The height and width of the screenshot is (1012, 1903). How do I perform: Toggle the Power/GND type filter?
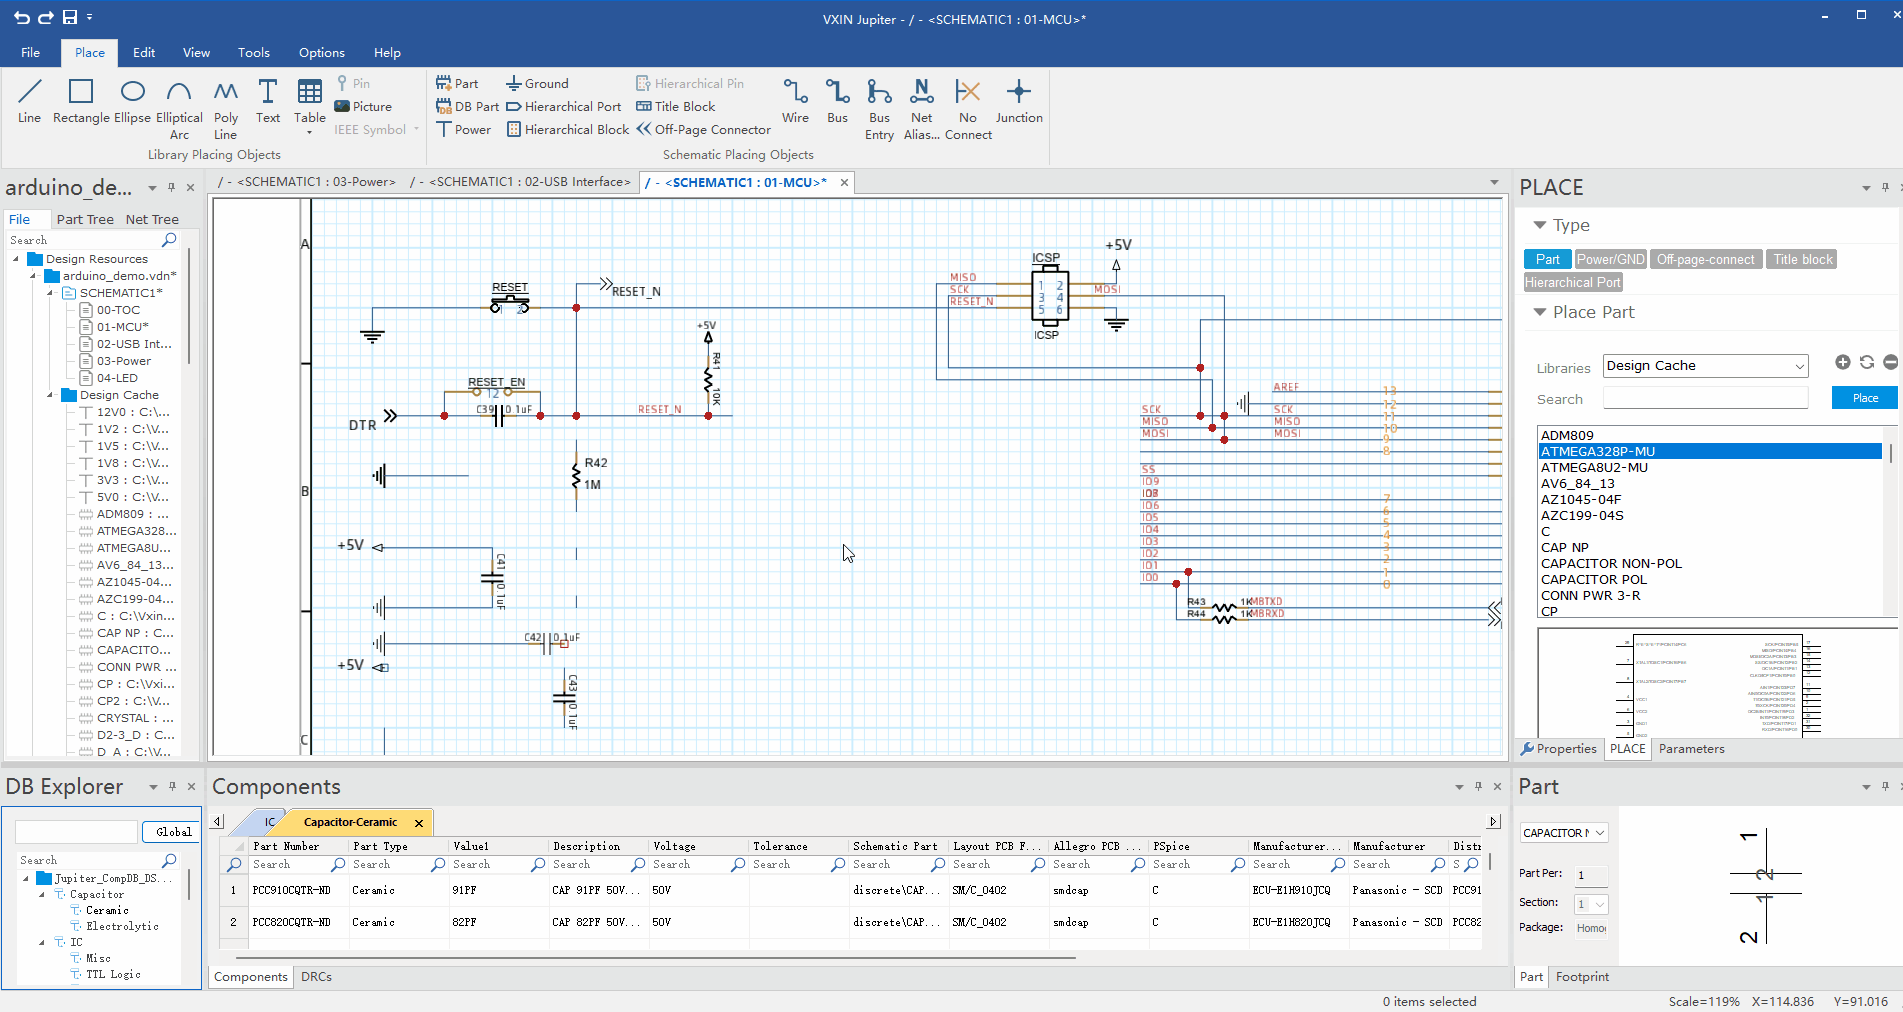click(x=1610, y=259)
